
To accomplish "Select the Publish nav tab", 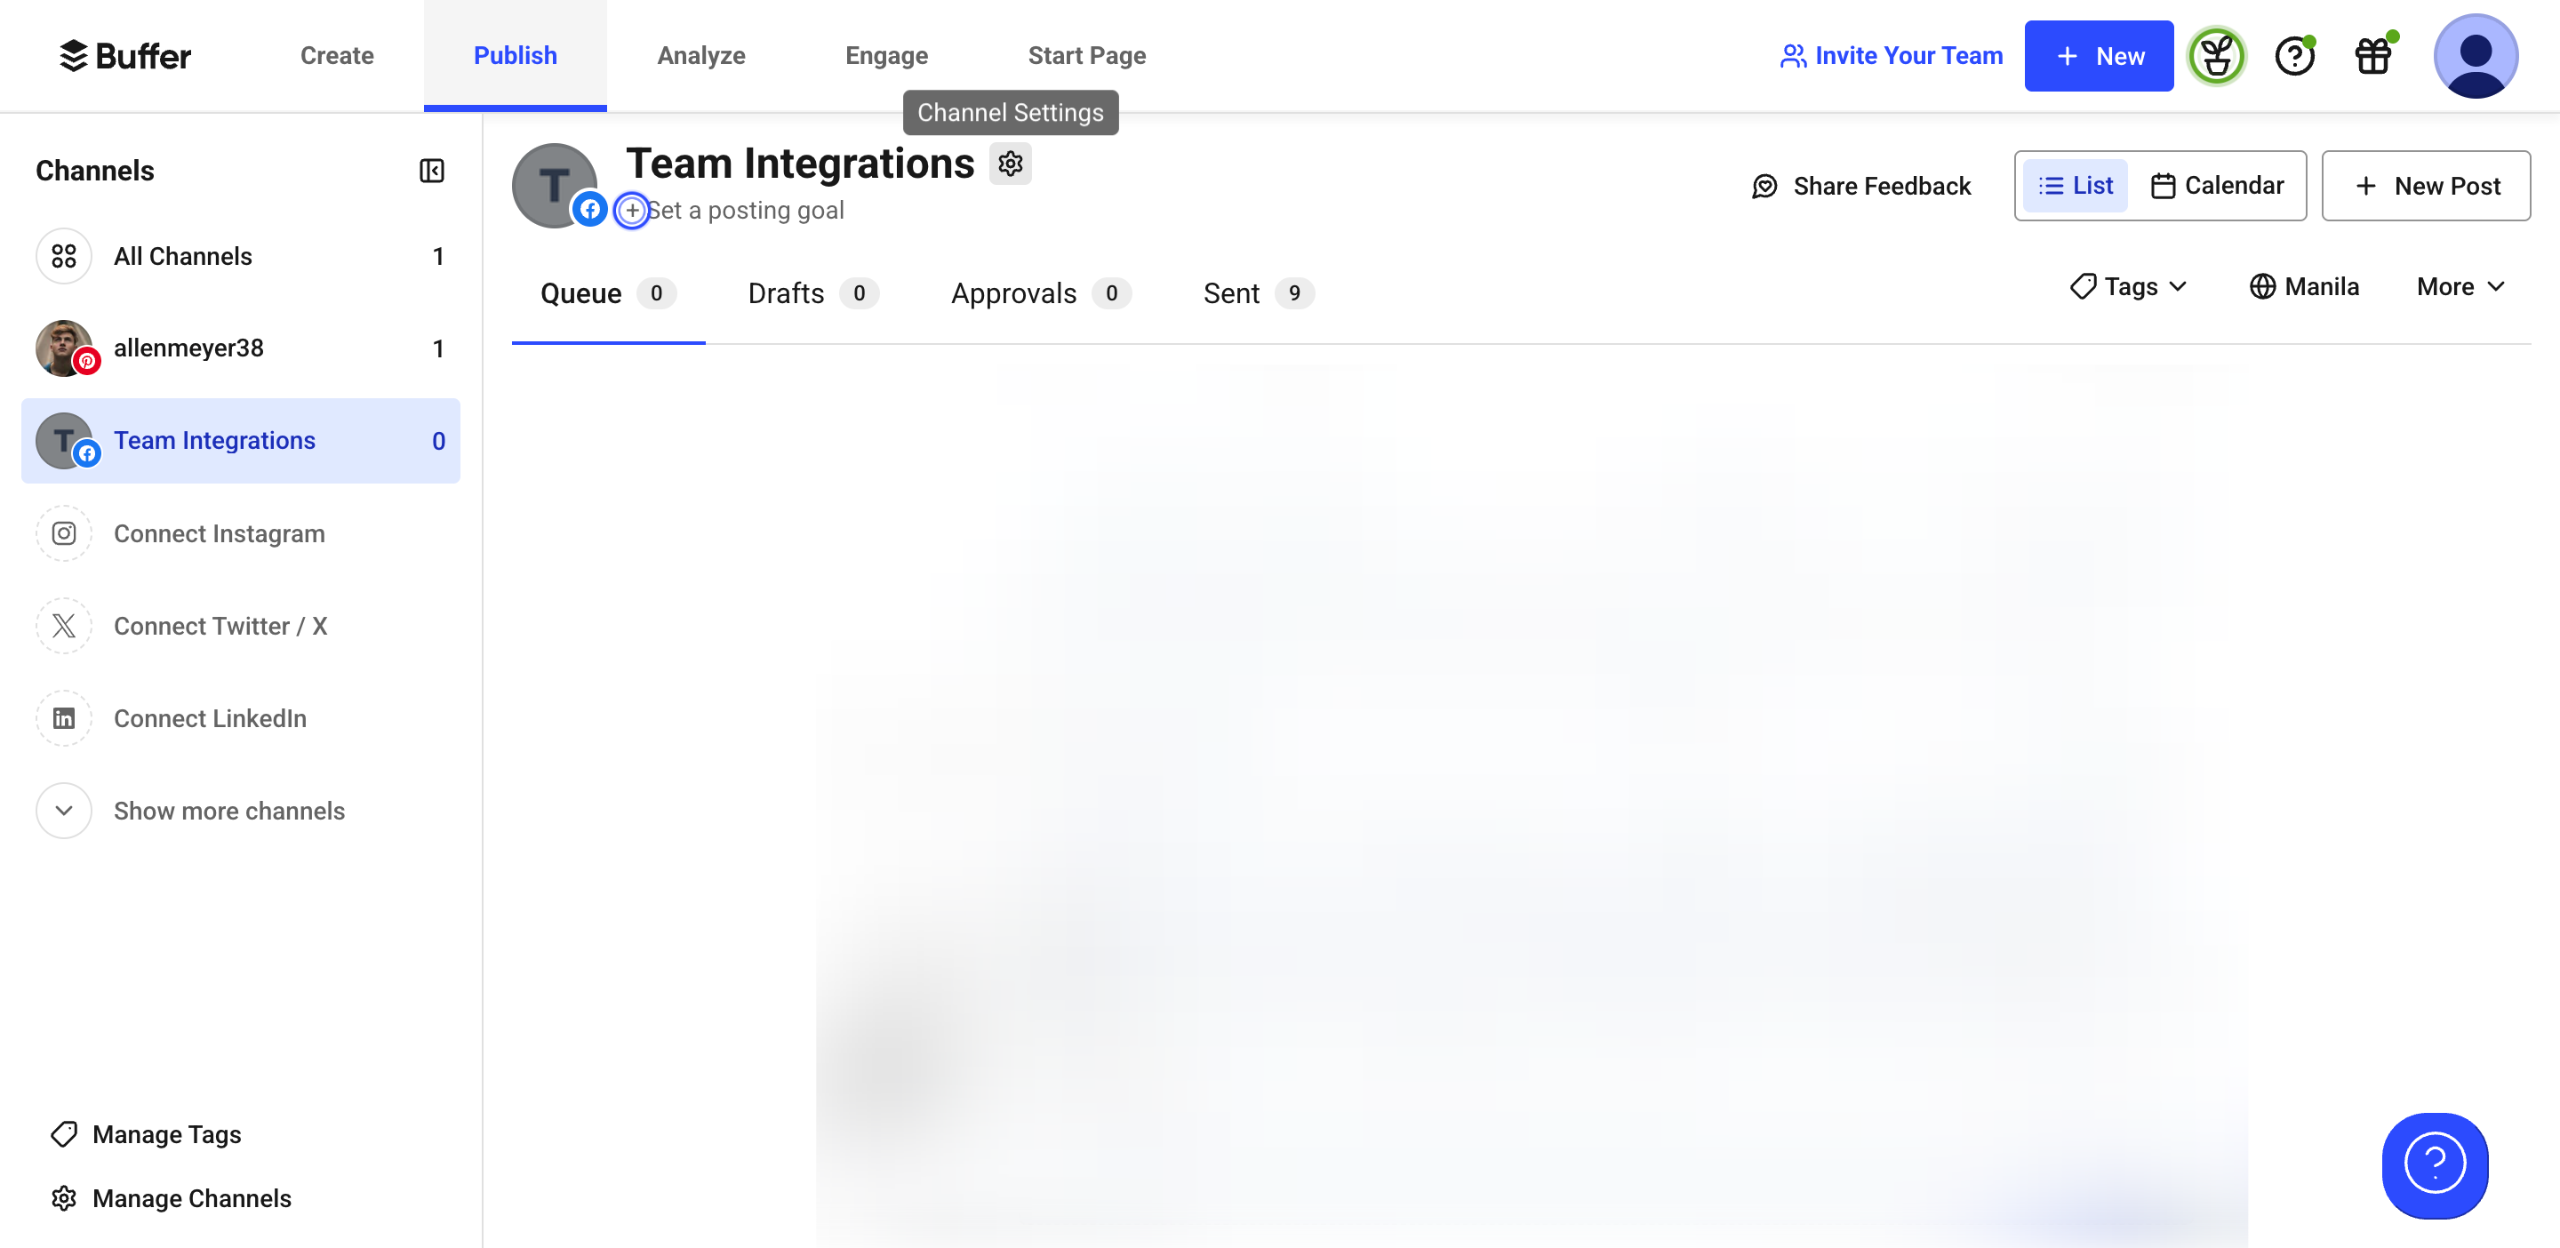I will (x=515, y=56).
